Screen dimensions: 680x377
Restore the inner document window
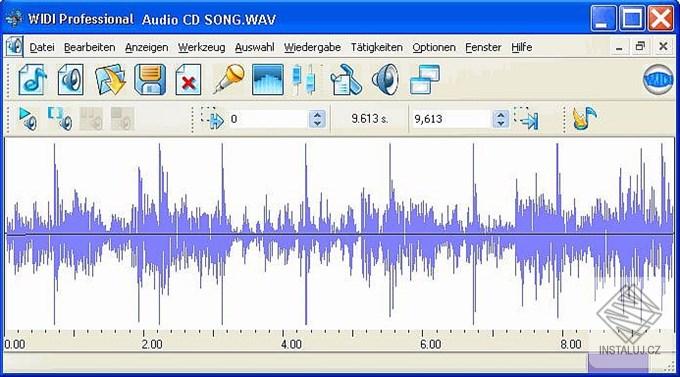[x=641, y=46]
